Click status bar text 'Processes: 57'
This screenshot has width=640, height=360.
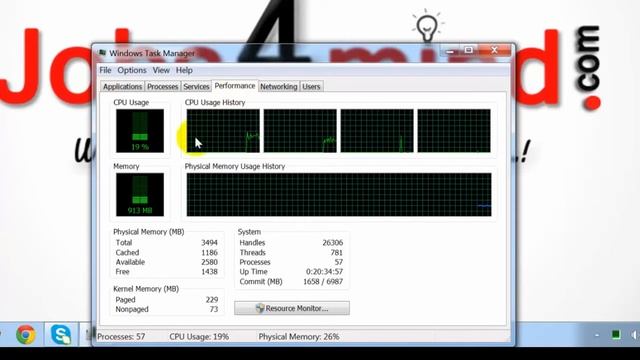(x=121, y=337)
